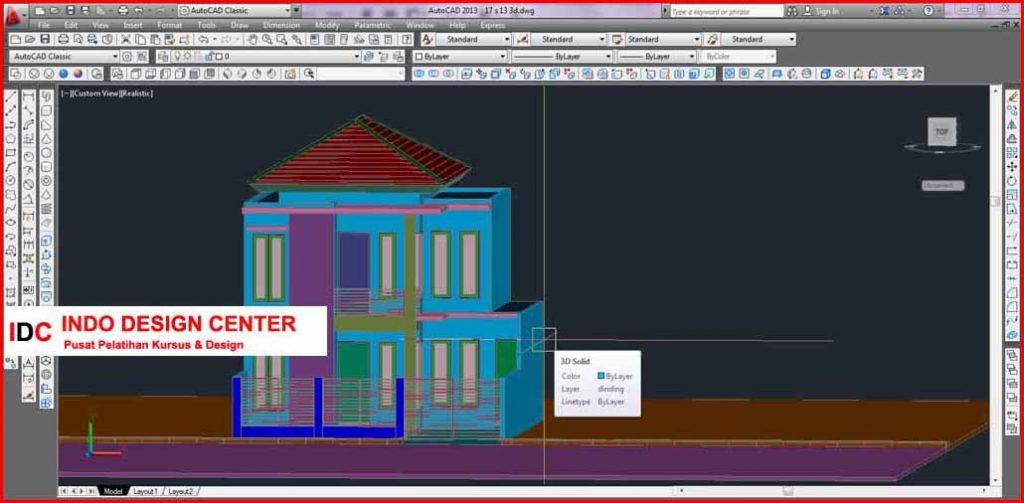Click the Plot printer icon in Standard toolbar
Screen dimensions: 1024x503
coord(63,39)
